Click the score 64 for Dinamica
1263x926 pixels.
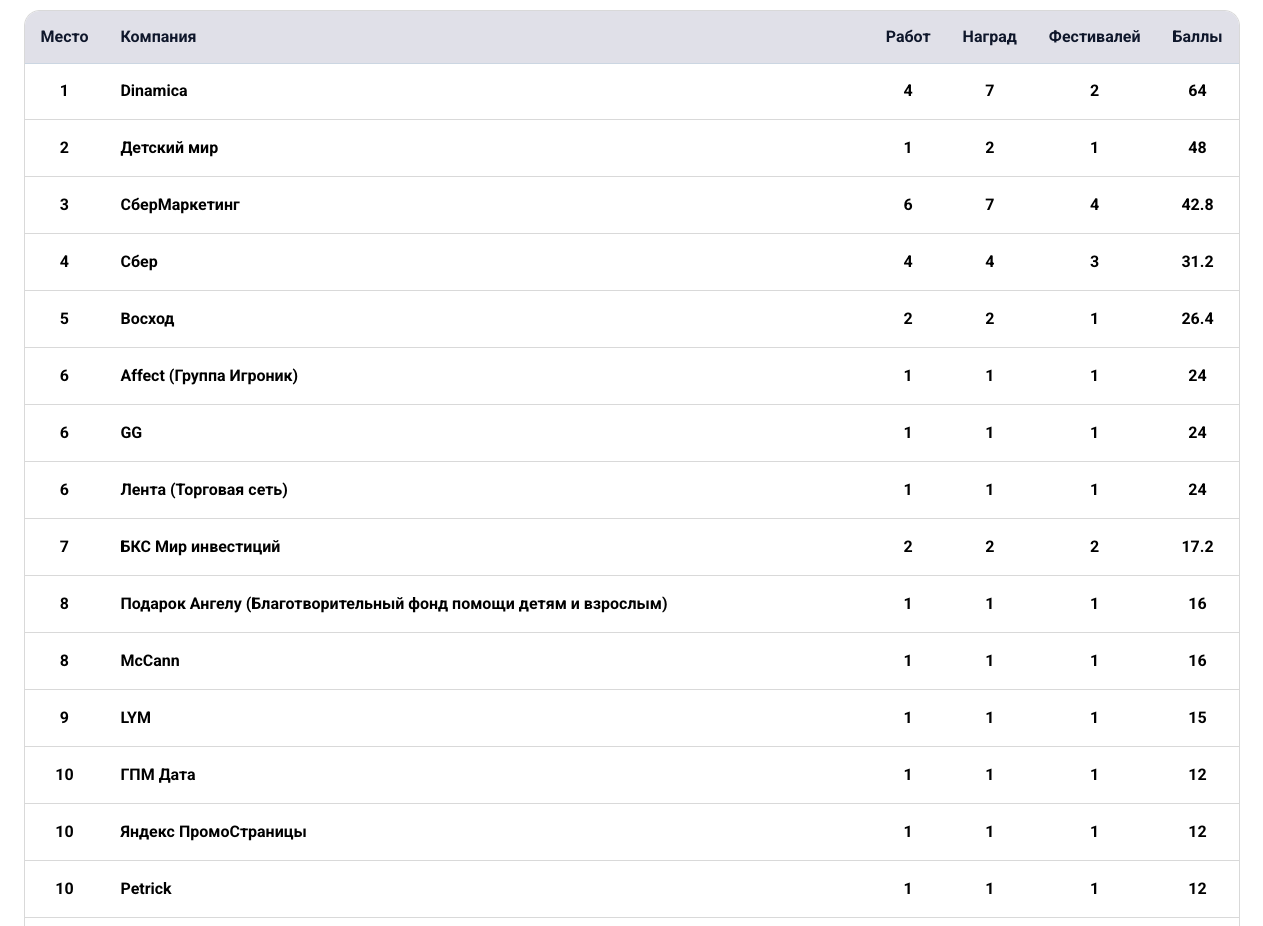pos(1197,91)
